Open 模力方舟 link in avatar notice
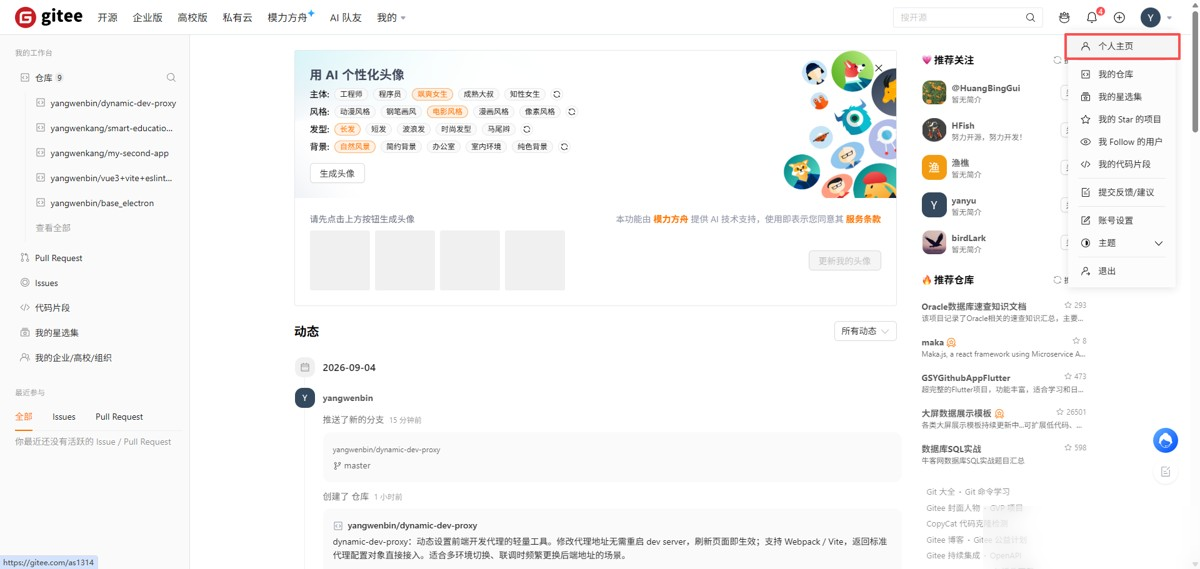This screenshot has height=569, width=1200. (x=670, y=219)
